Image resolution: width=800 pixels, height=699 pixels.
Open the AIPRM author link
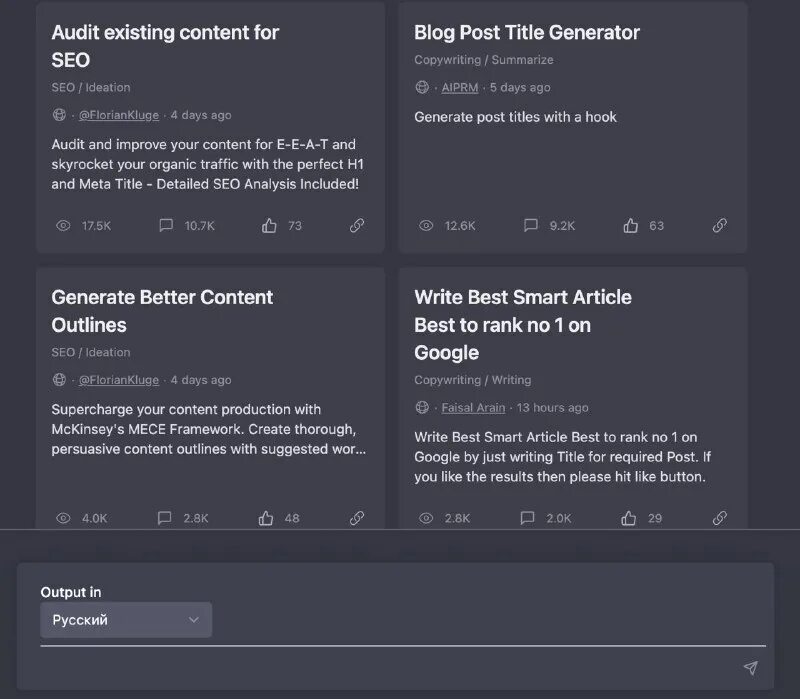click(459, 87)
